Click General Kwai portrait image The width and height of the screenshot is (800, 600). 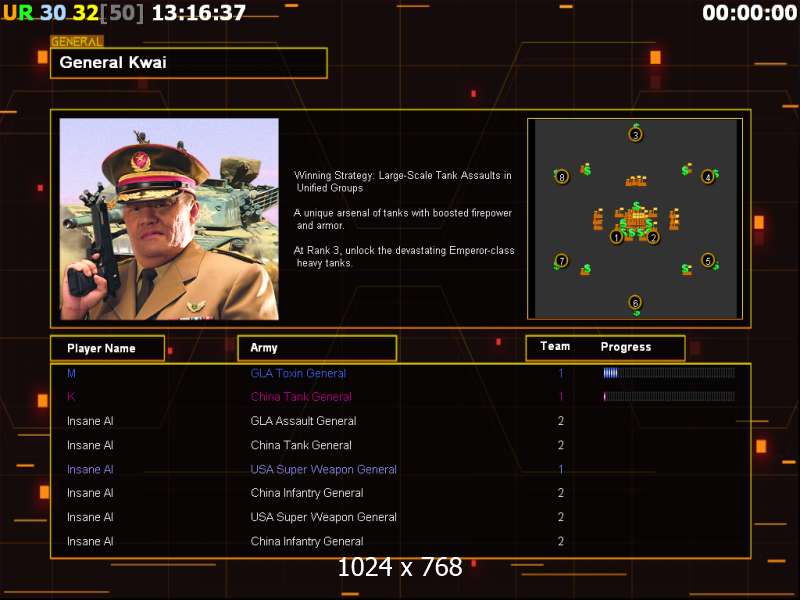[x=169, y=219]
